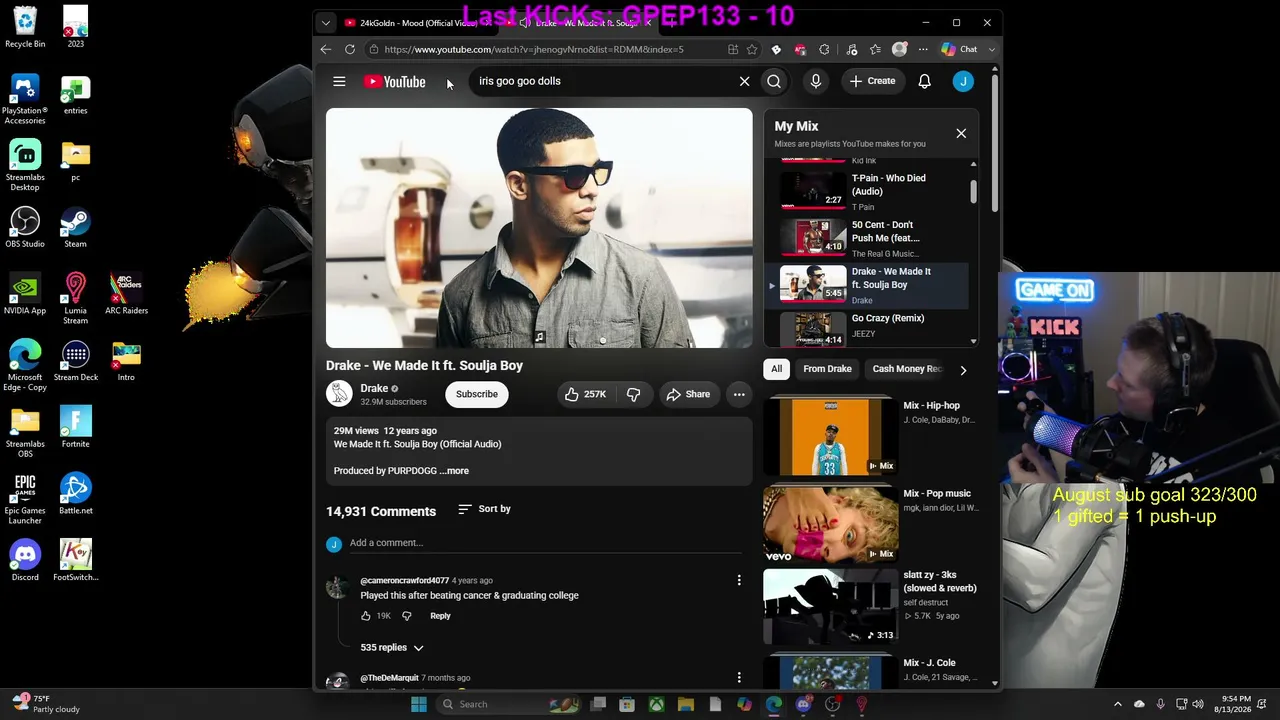
Task: Expand the description with ...more
Action: tap(454, 471)
